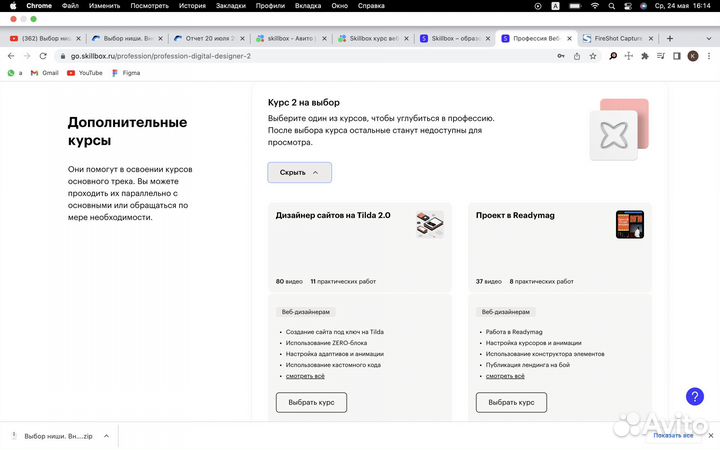Screen dimensions: 720x450
Task: Open the Профили menu
Action: (270, 6)
